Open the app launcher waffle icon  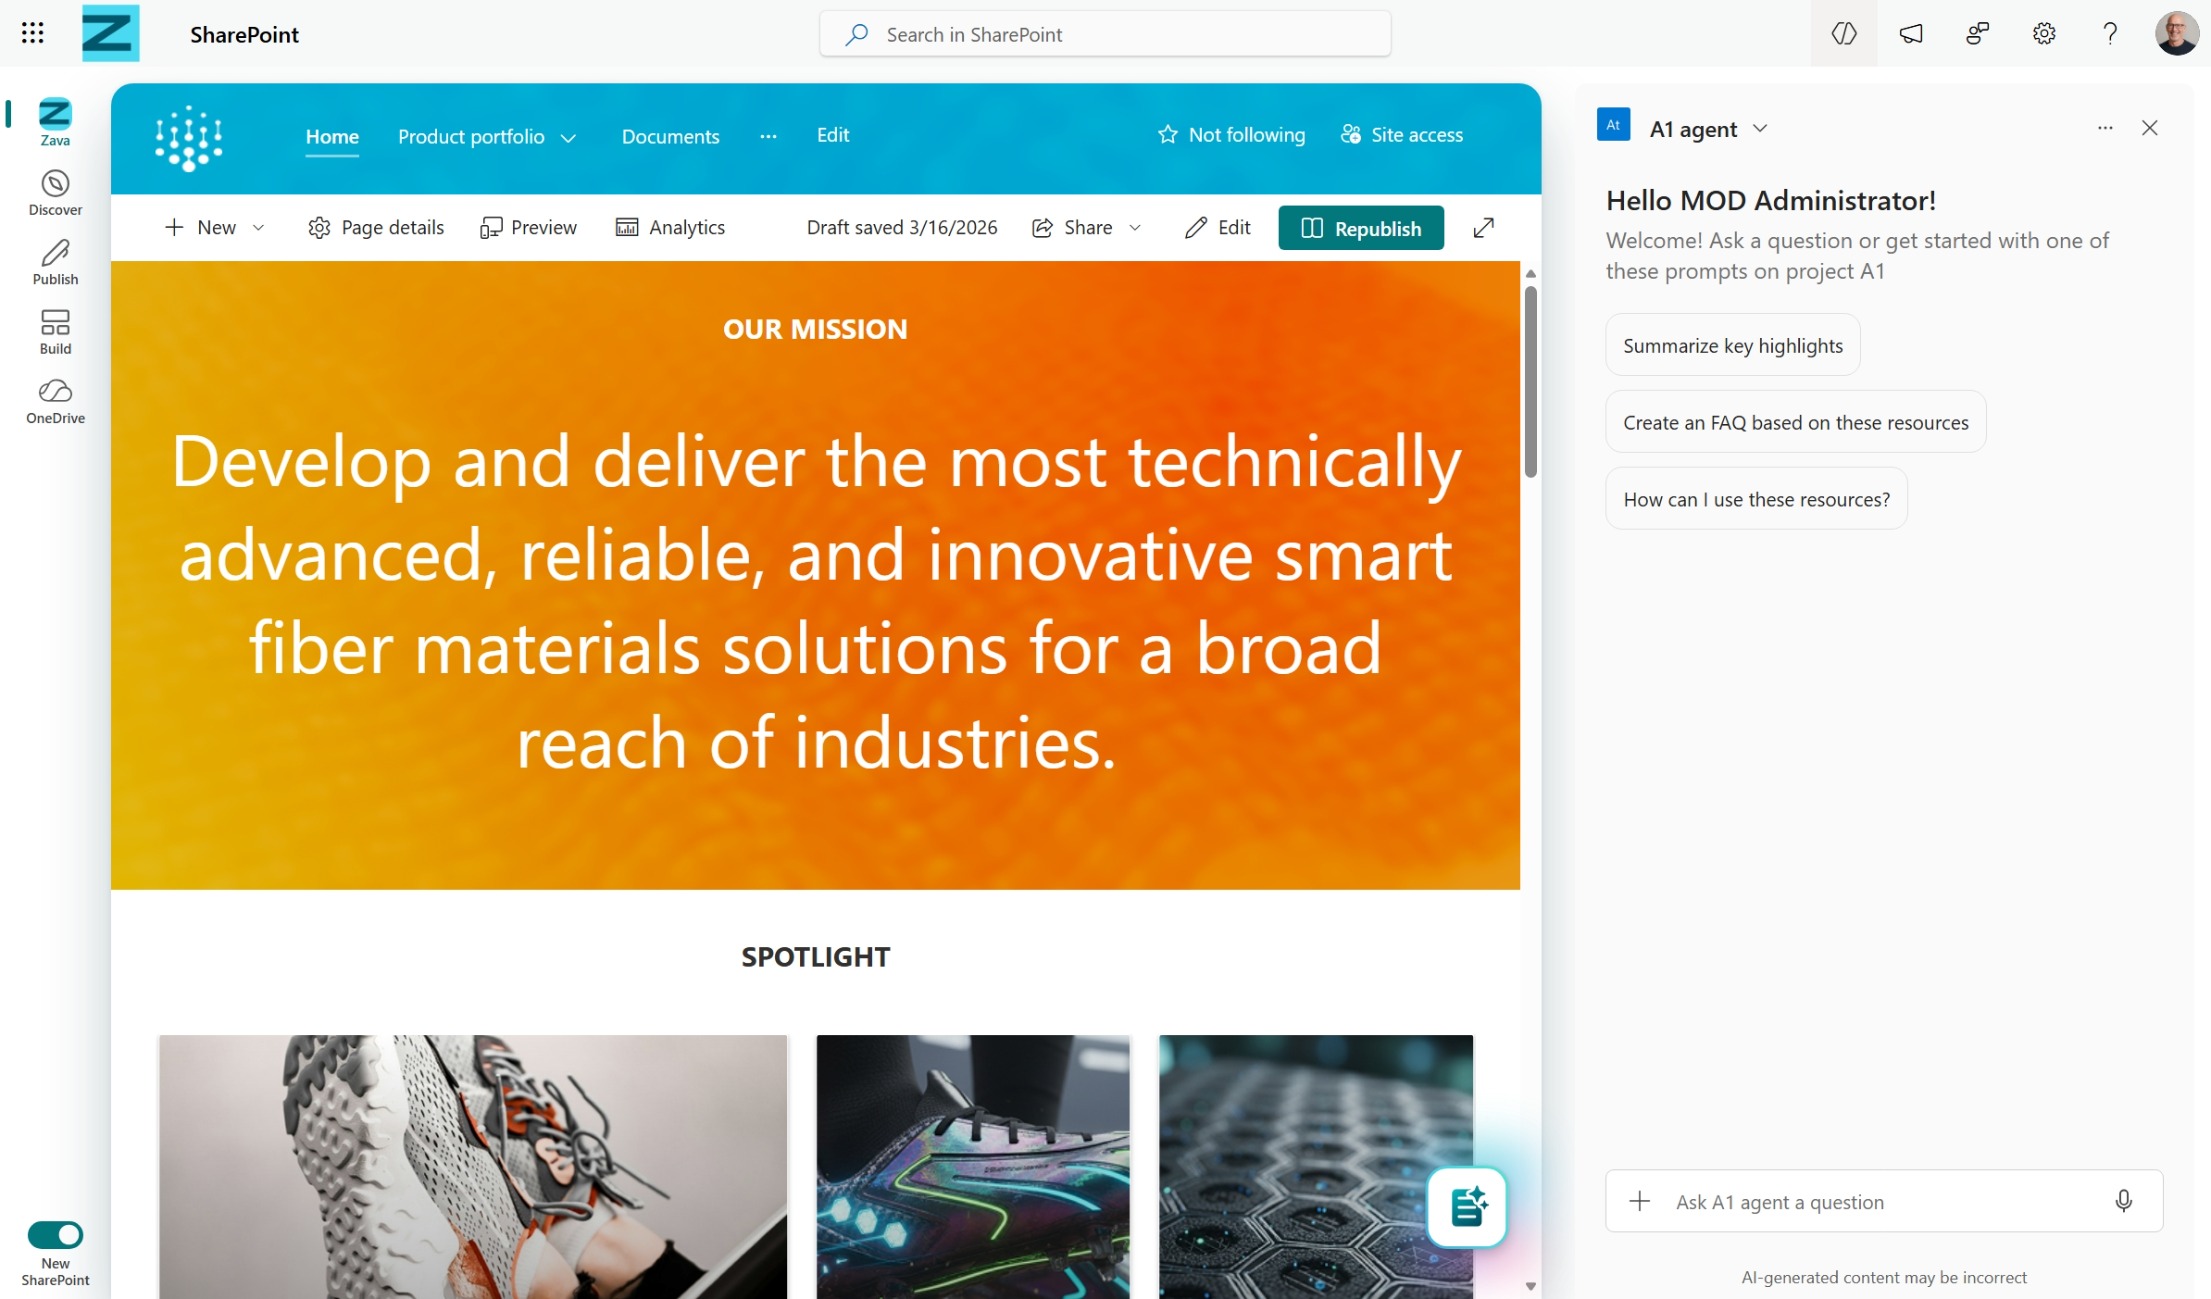tap(32, 33)
